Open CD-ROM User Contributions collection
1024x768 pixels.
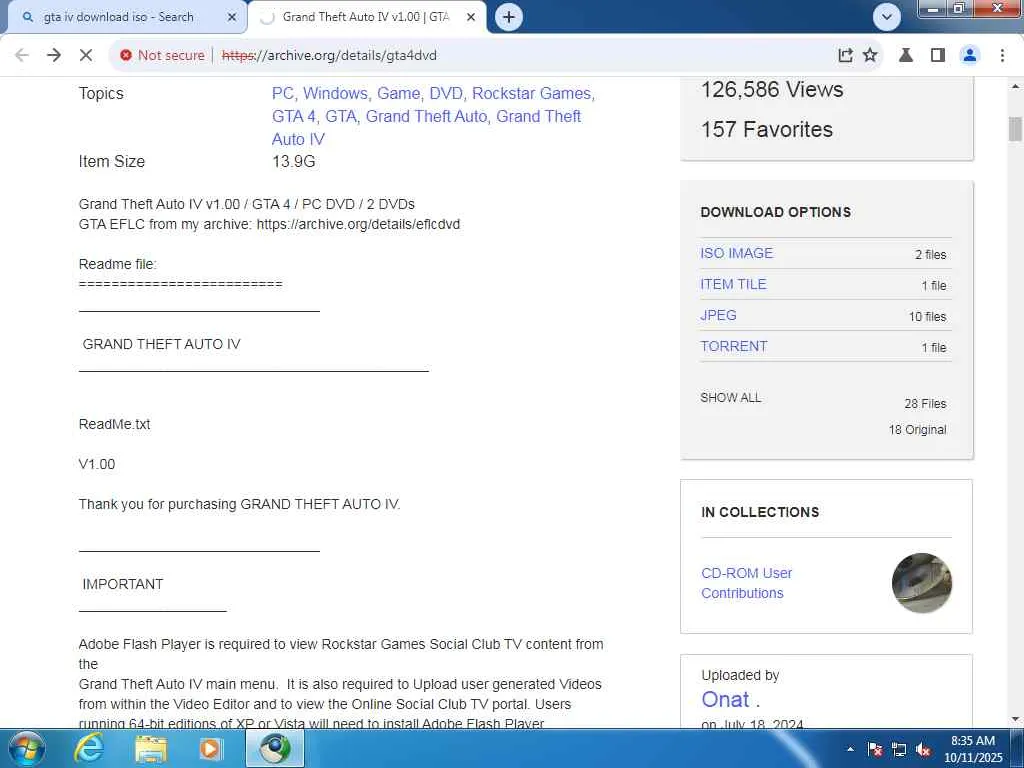pyautogui.click(x=746, y=583)
